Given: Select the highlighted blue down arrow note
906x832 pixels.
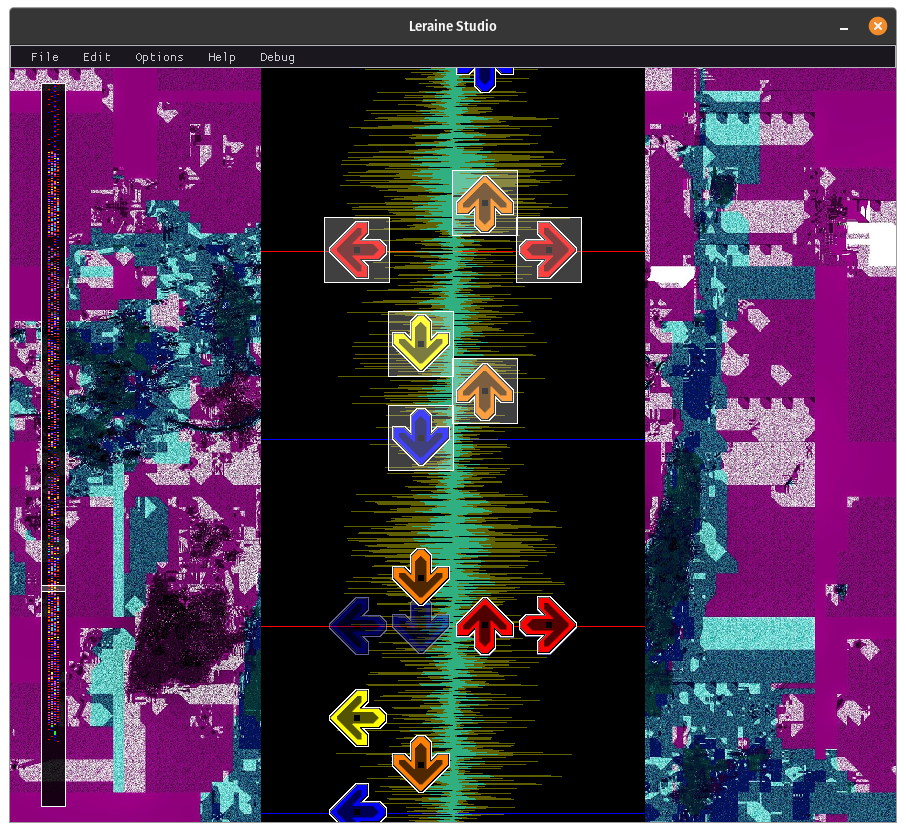Looking at the screenshot, I should click(421, 438).
